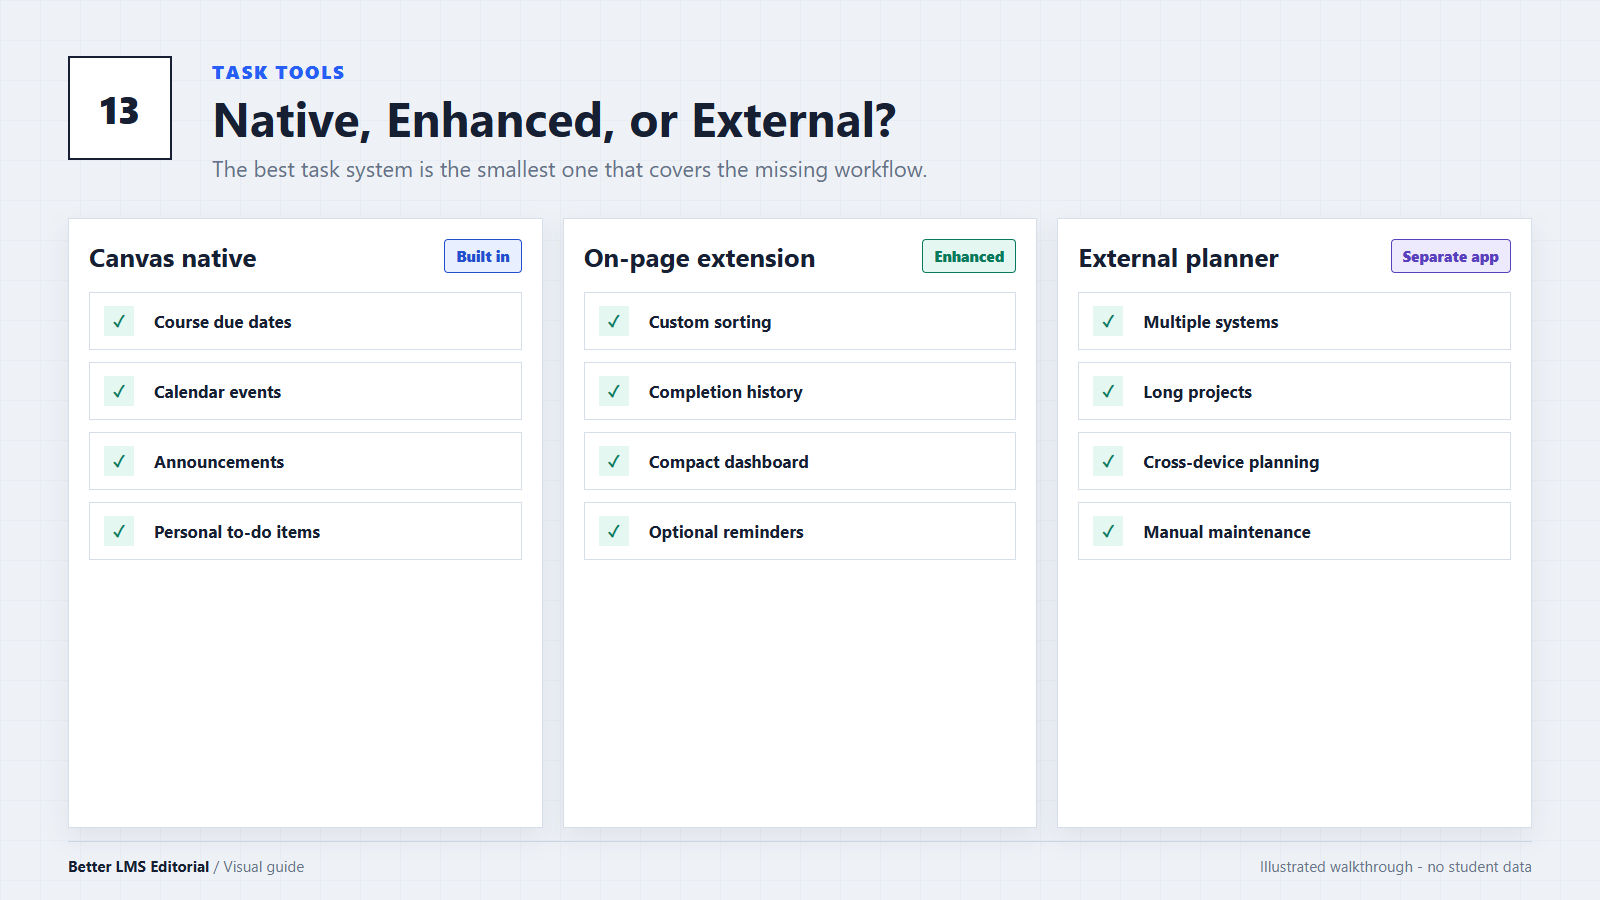Select the Compact dashboard text
This screenshot has width=1600, height=900.
(728, 462)
